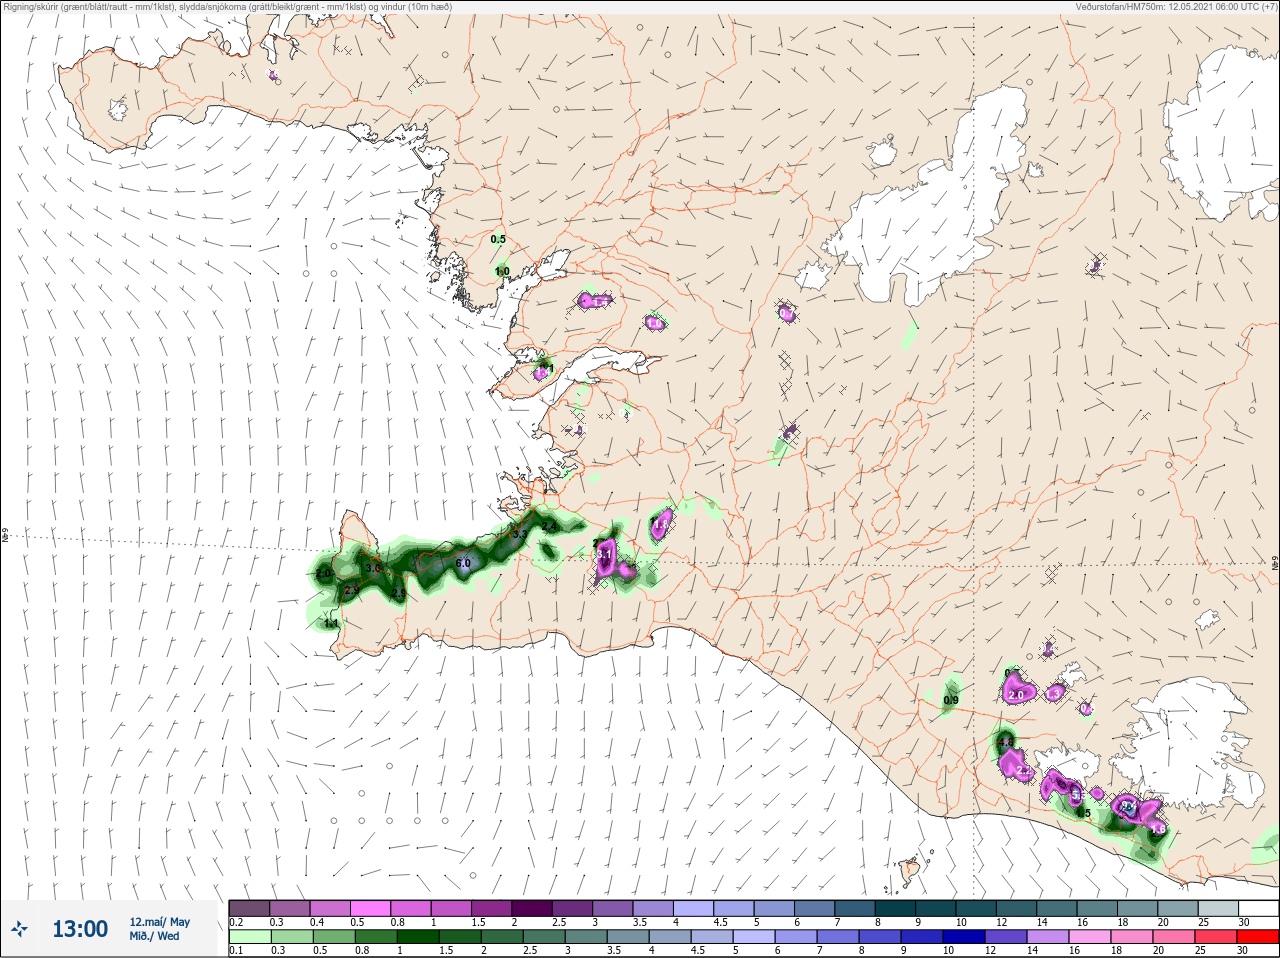Click the 0.9 rain value on the map

point(951,700)
